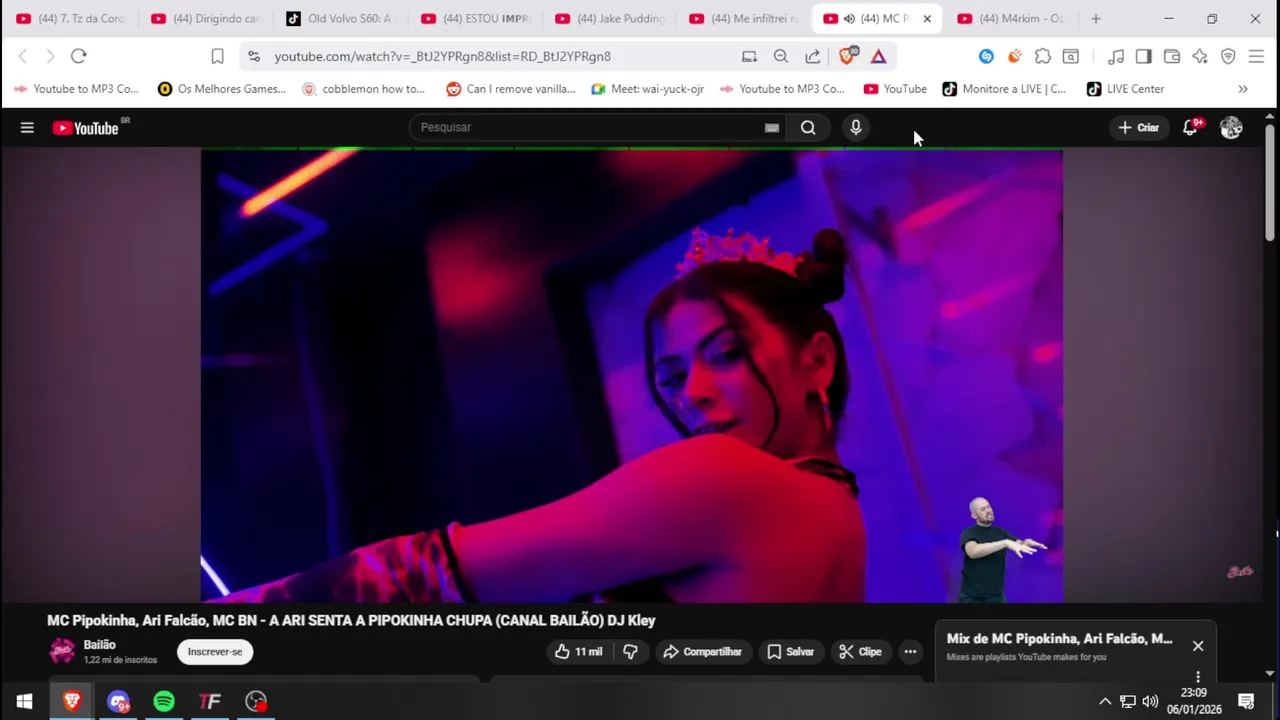
Task: Open the YouTube guide hamburger menu
Action: tap(27, 128)
